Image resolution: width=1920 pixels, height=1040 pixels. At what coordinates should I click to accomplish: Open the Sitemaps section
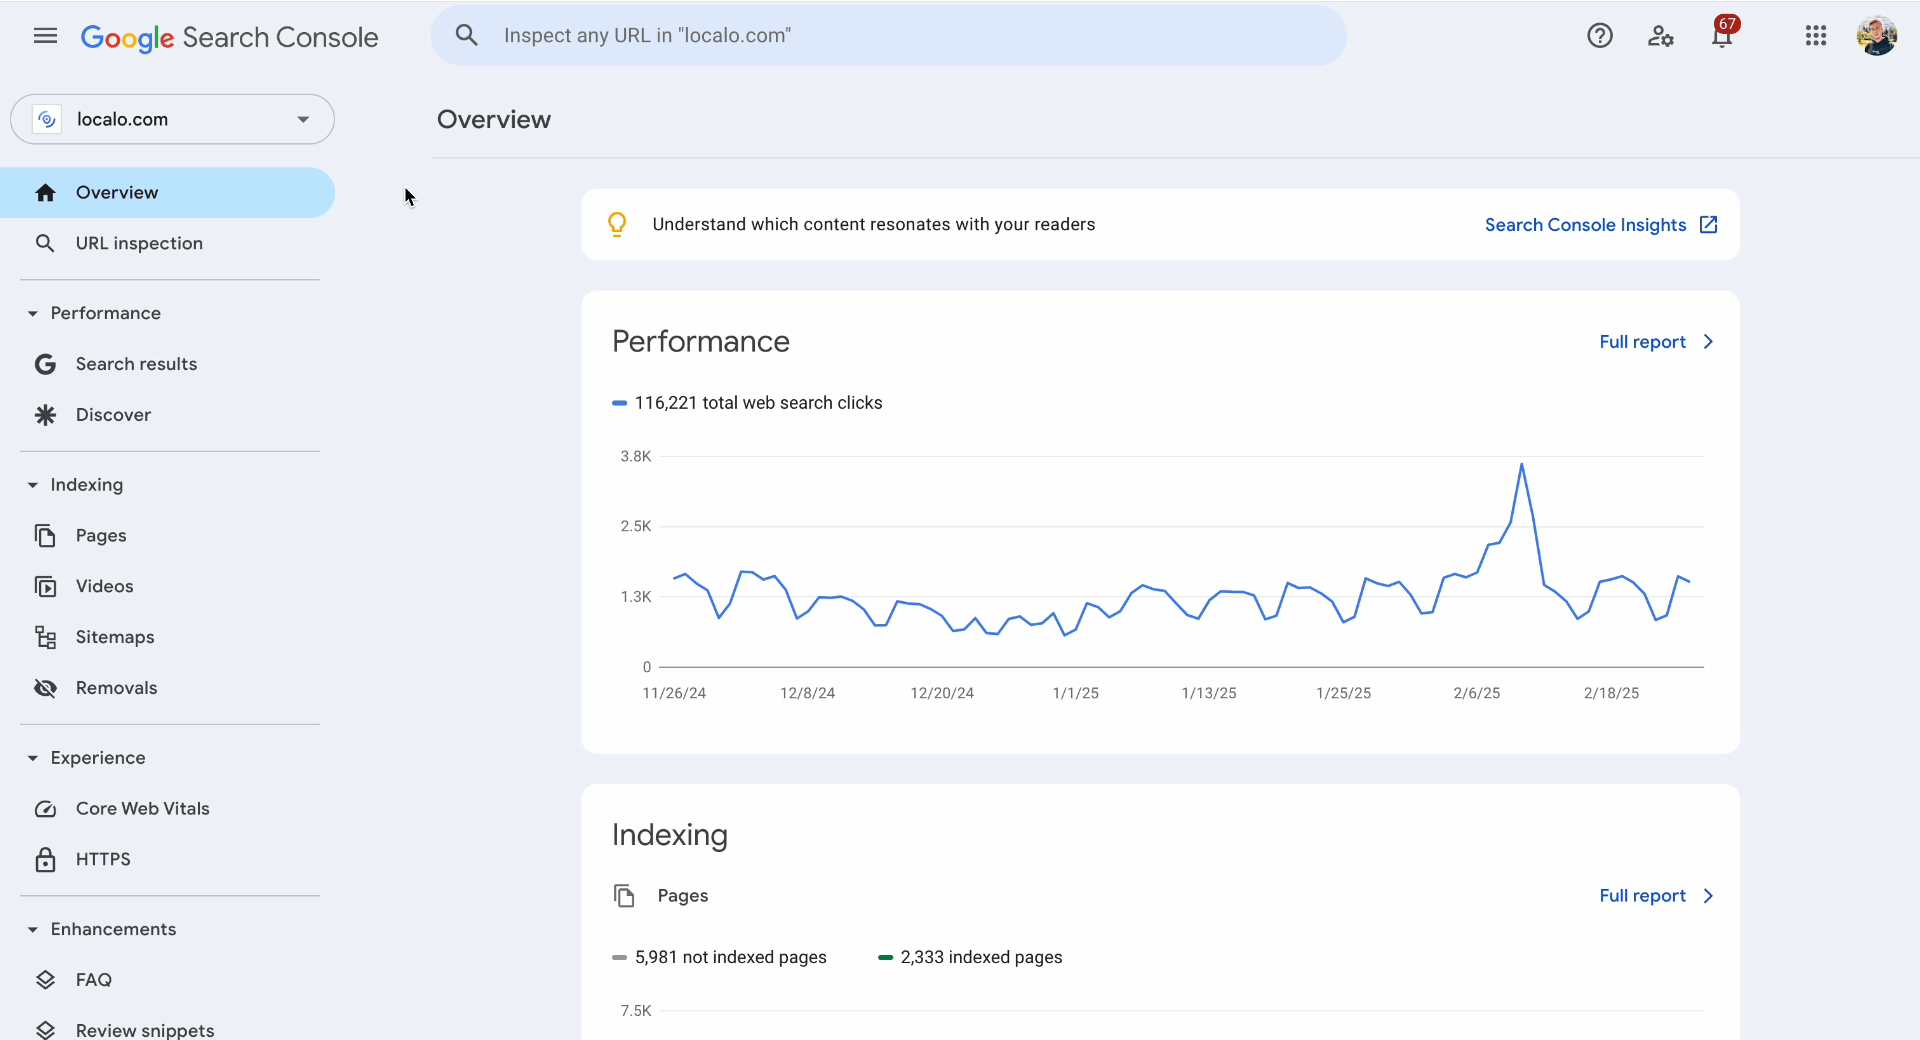(x=115, y=637)
